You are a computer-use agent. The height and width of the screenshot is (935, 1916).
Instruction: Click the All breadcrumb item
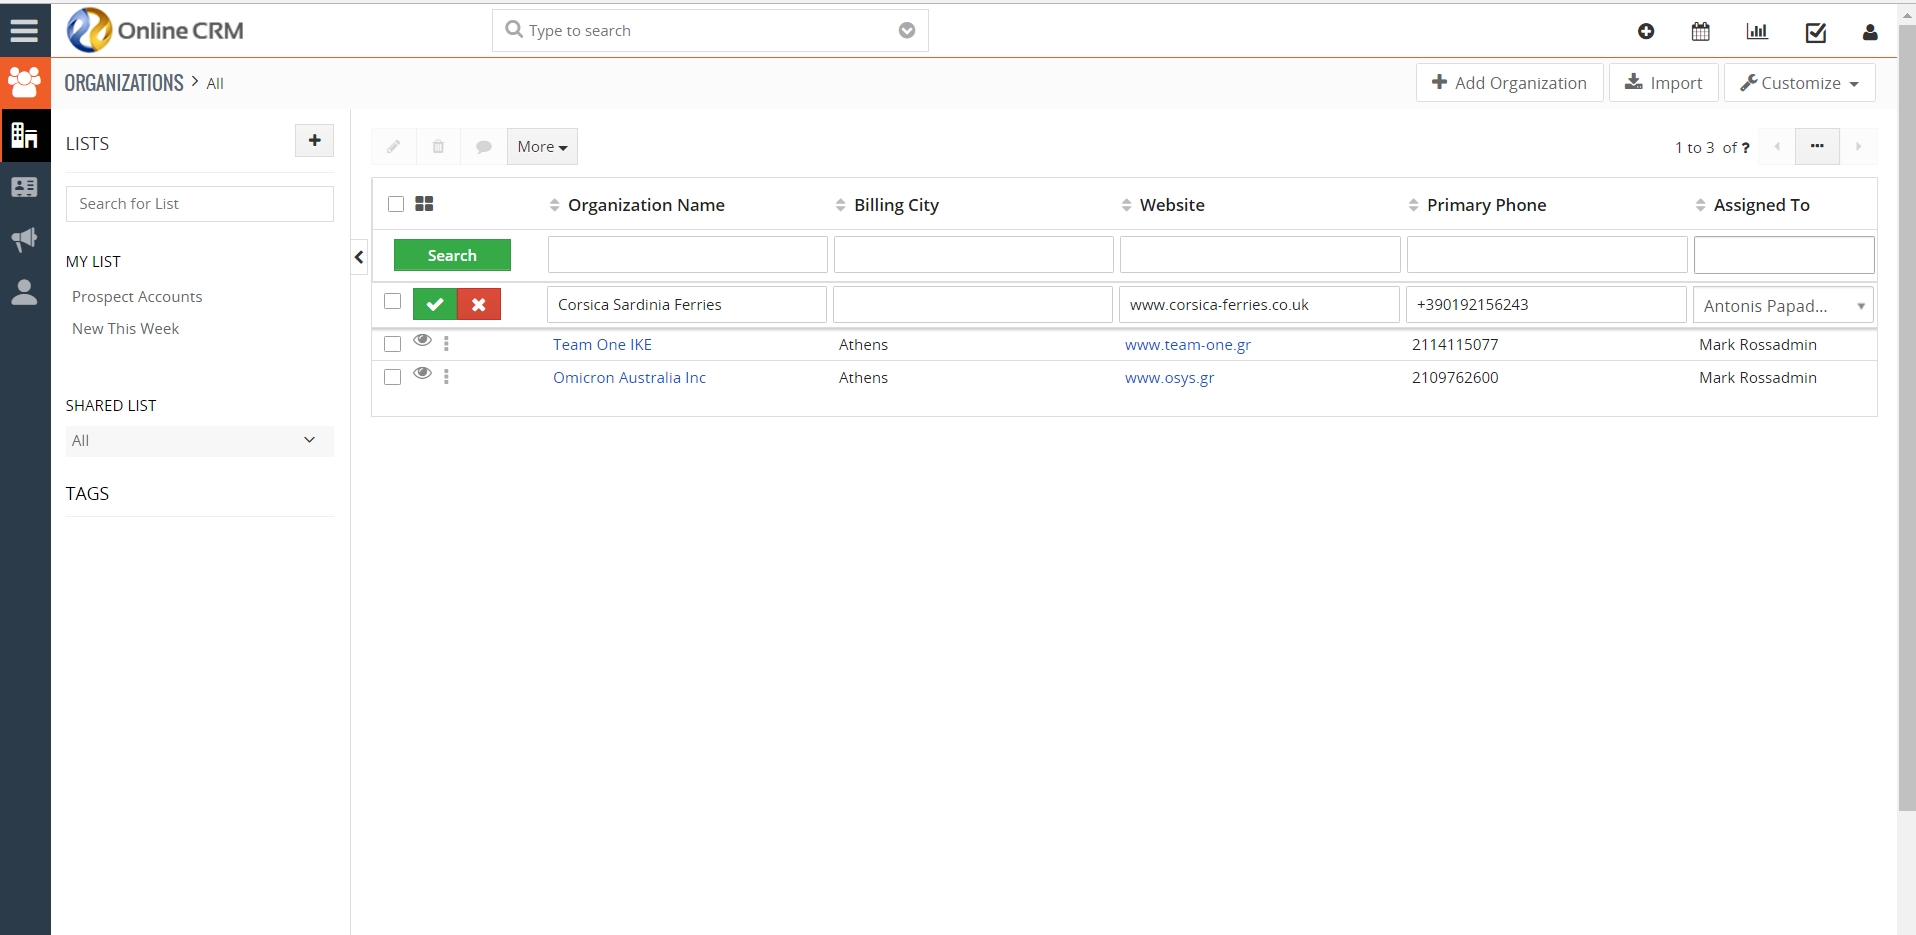tap(215, 84)
